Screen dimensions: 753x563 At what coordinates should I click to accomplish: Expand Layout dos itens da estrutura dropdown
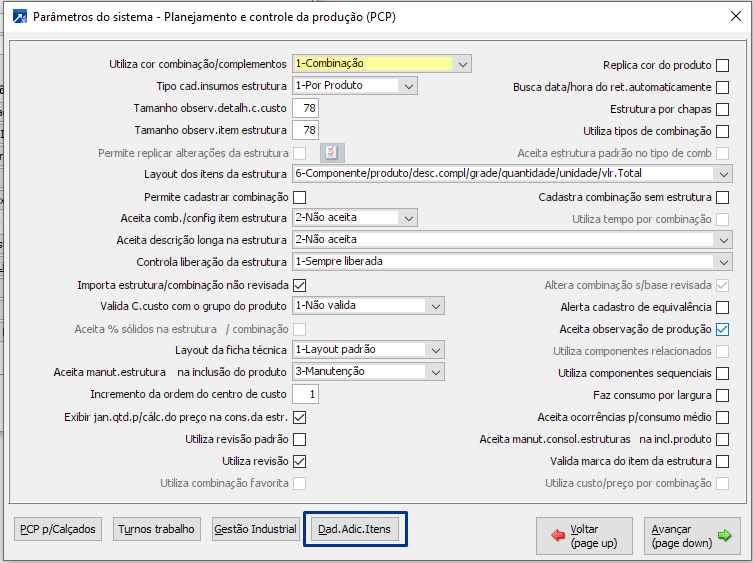(512, 173)
